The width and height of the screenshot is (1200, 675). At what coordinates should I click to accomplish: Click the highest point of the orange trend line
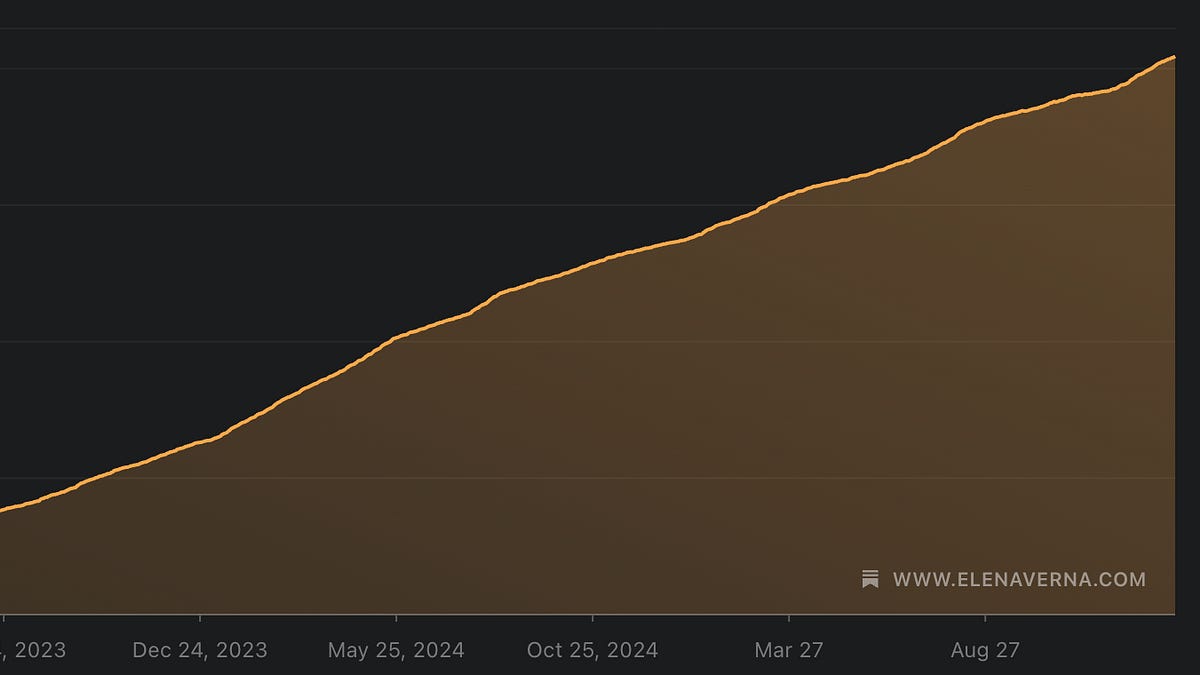coord(1175,57)
